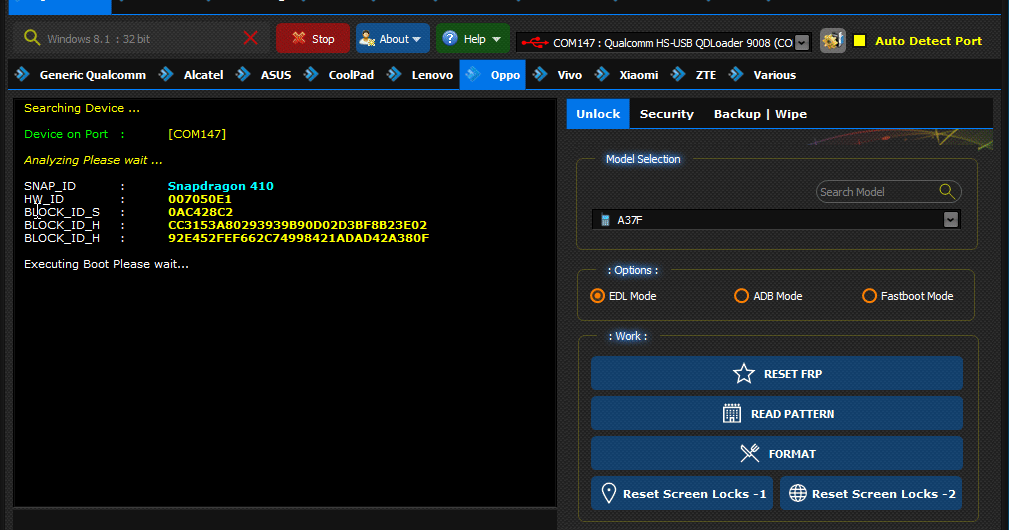Select the Oppo brand tab
Screen dimensions: 1009x530
(x=492, y=75)
